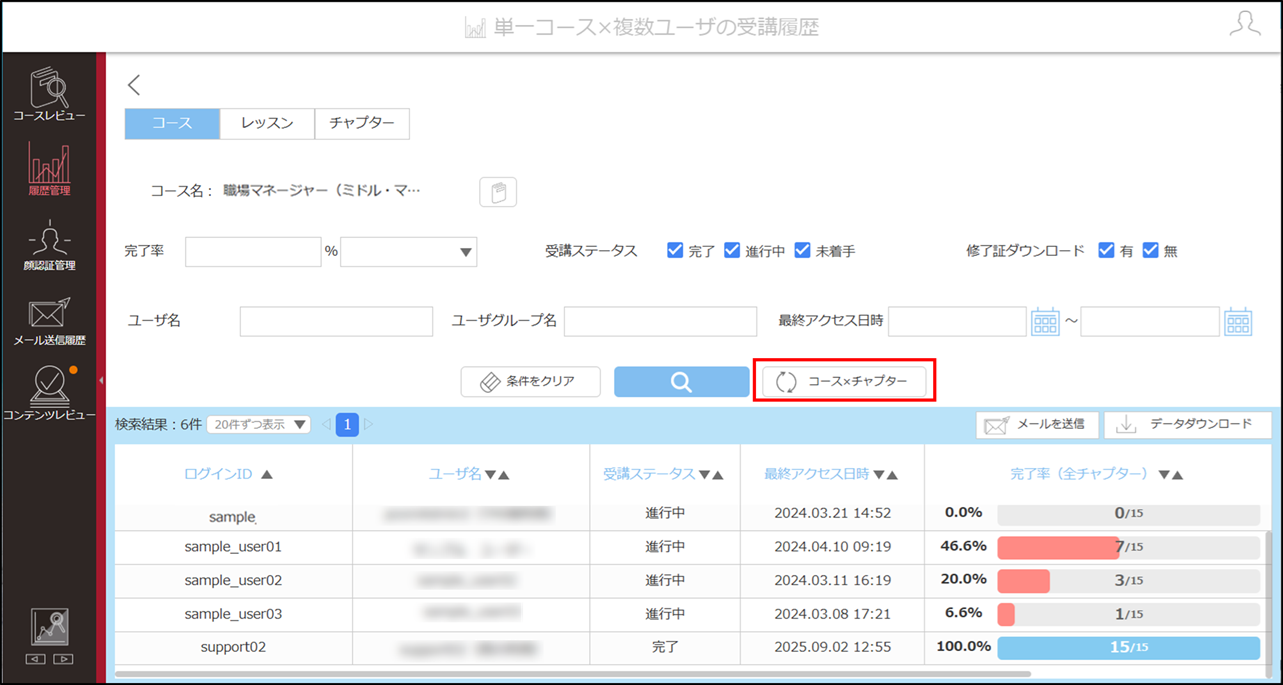
Task: Toggle the 未着手 status checkbox
Action: point(802,250)
